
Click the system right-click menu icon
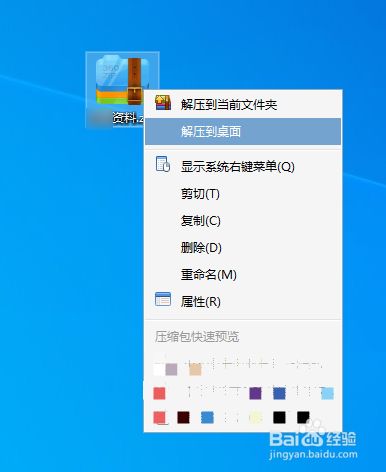(163, 164)
